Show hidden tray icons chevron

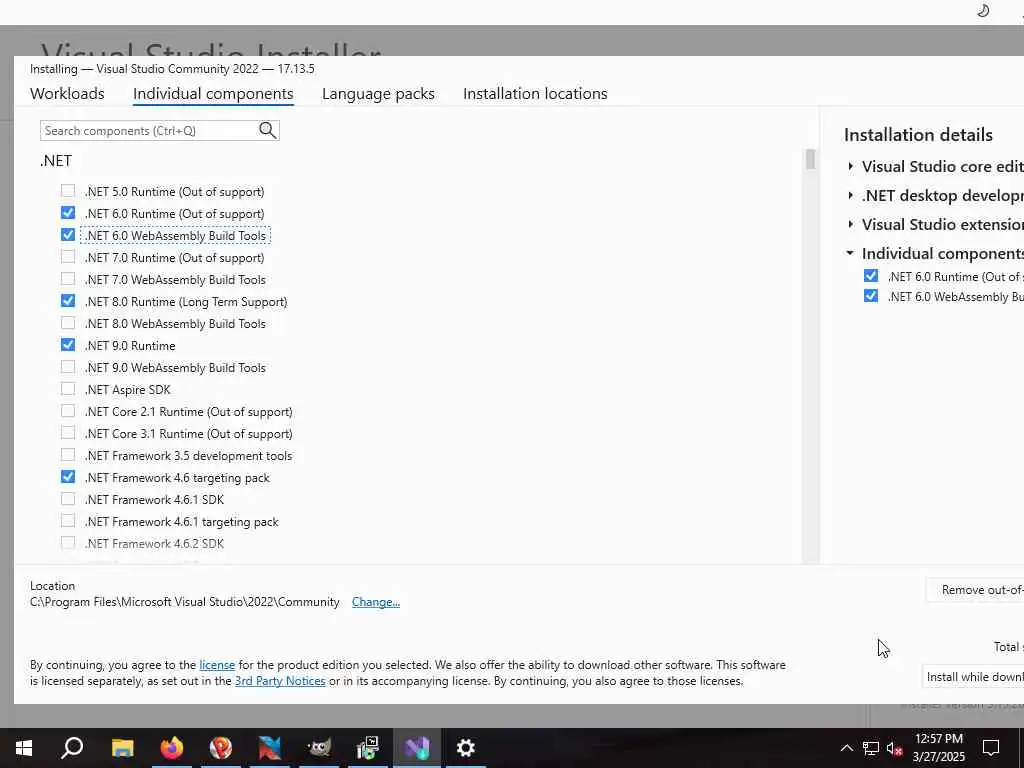coord(846,748)
